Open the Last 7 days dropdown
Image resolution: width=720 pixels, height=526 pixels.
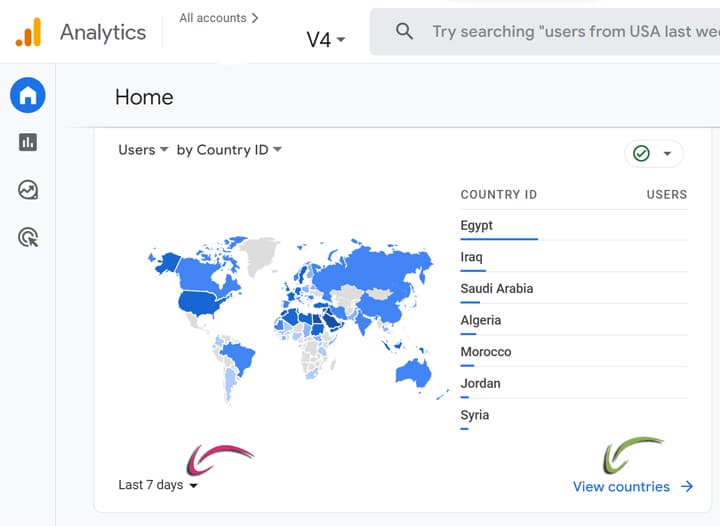[x=158, y=485]
